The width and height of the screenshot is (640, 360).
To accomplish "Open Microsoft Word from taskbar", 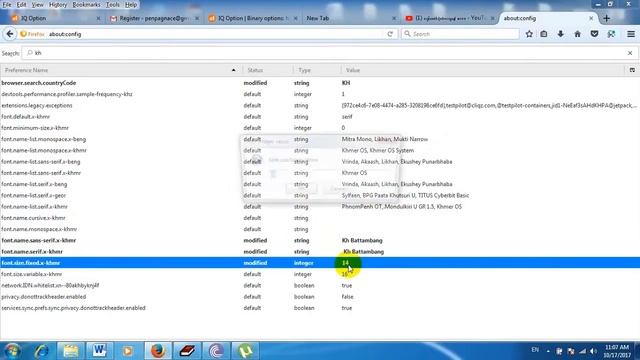I will click(x=99, y=351).
